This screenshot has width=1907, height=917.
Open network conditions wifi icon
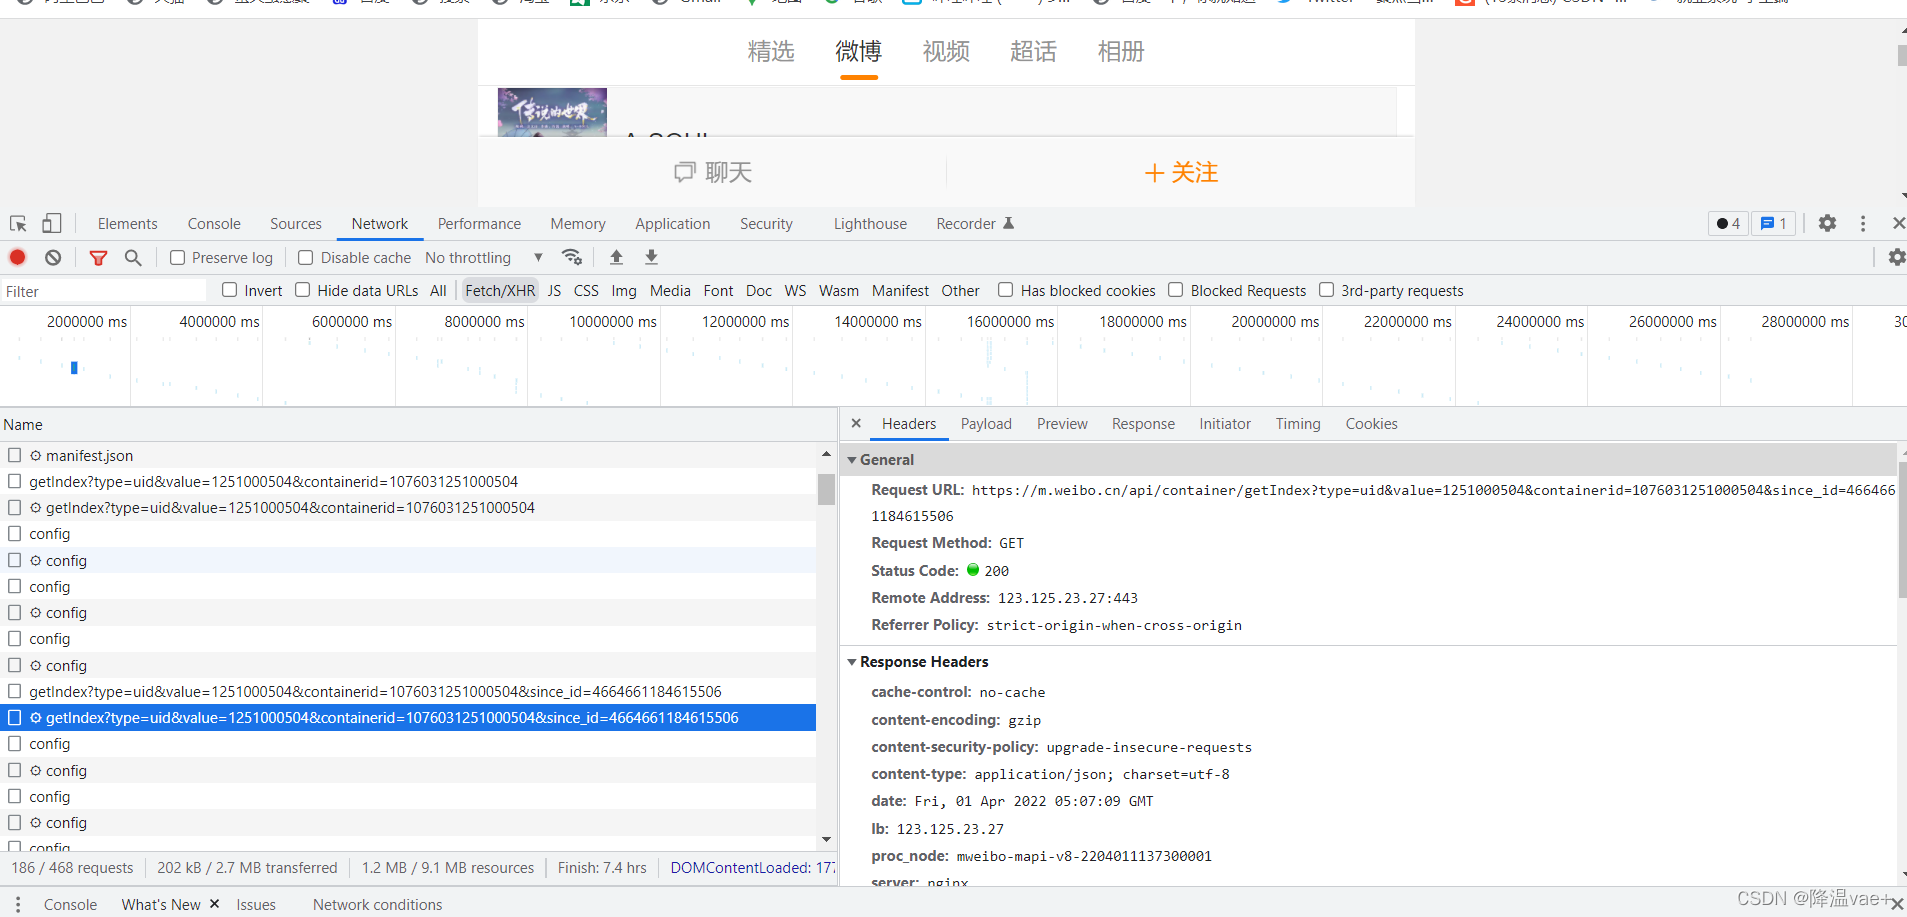(x=572, y=258)
